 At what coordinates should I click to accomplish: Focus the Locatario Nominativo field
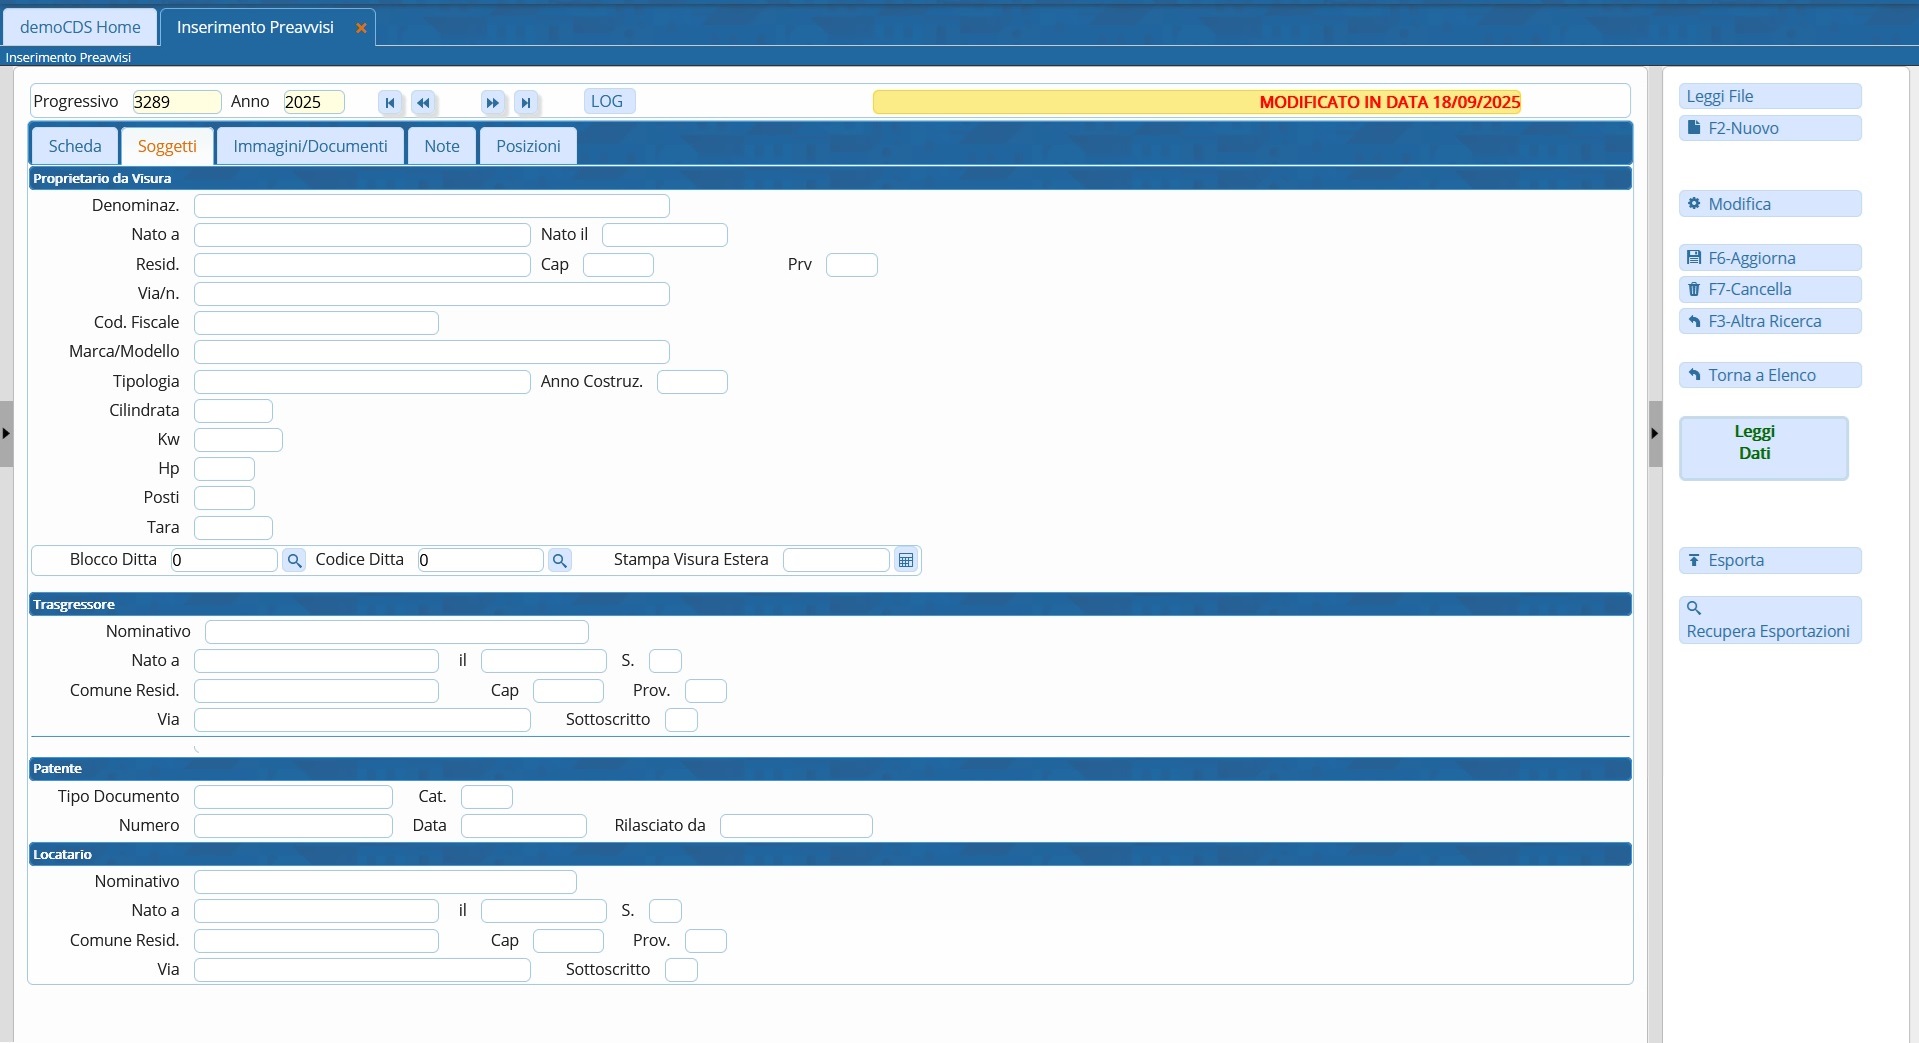point(385,882)
